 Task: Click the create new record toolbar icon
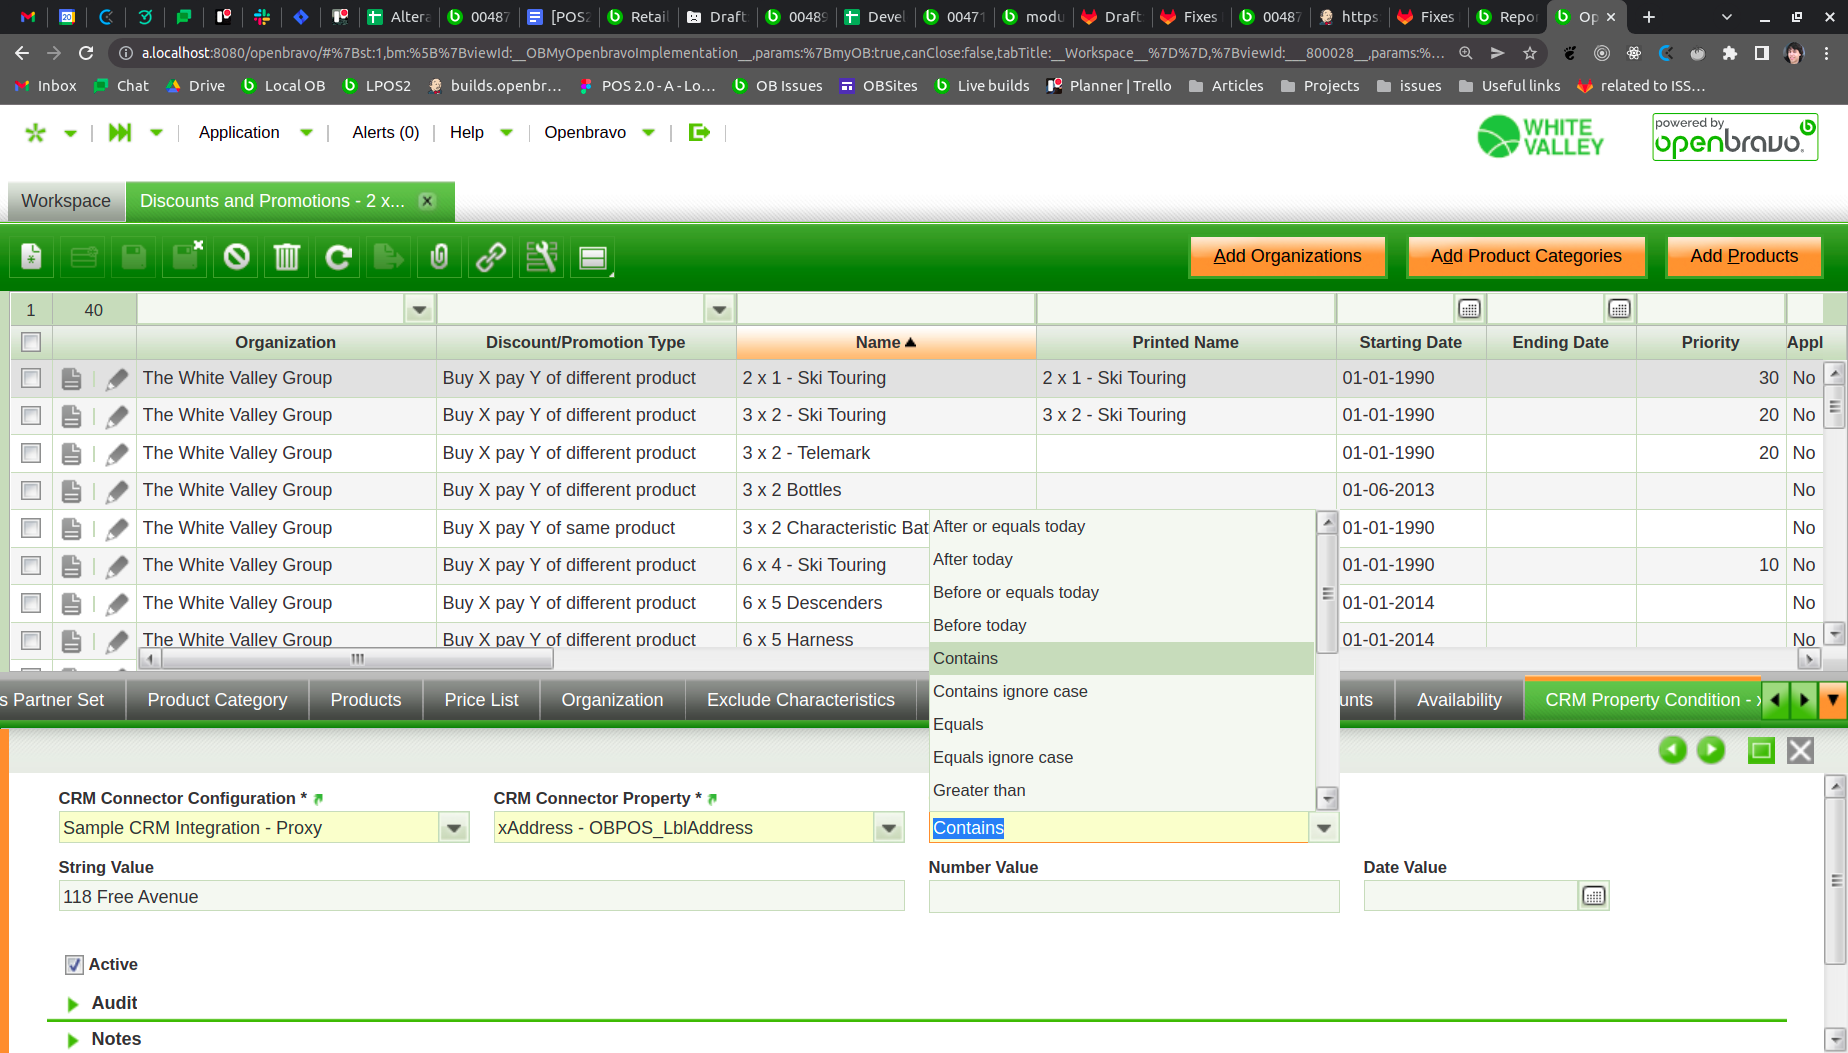32,258
